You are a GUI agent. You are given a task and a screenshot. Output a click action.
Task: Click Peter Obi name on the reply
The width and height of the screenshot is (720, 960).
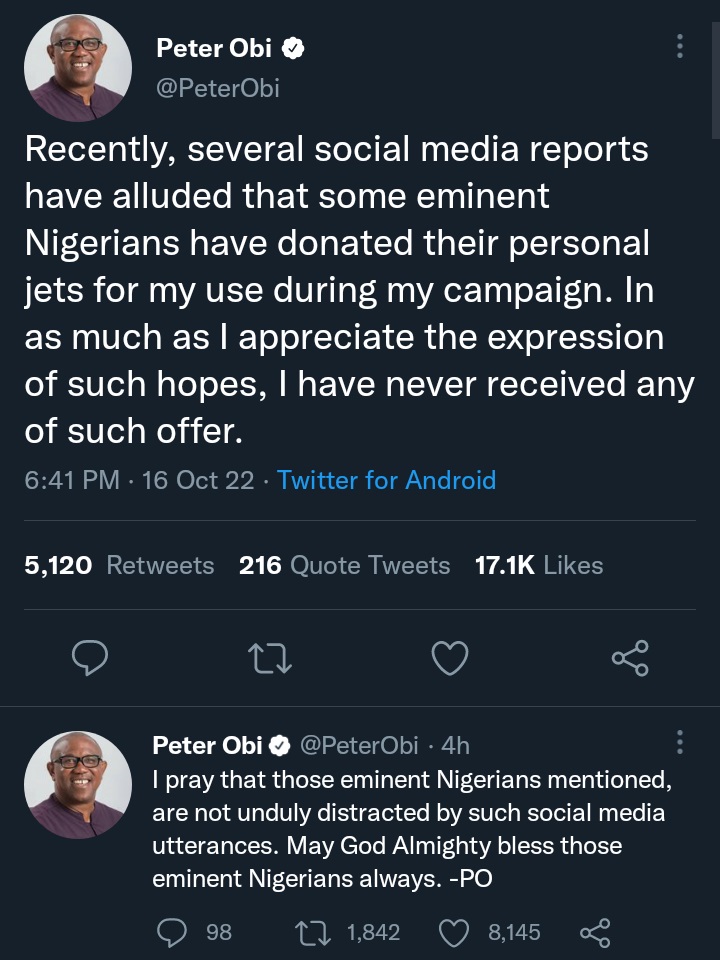[207, 745]
